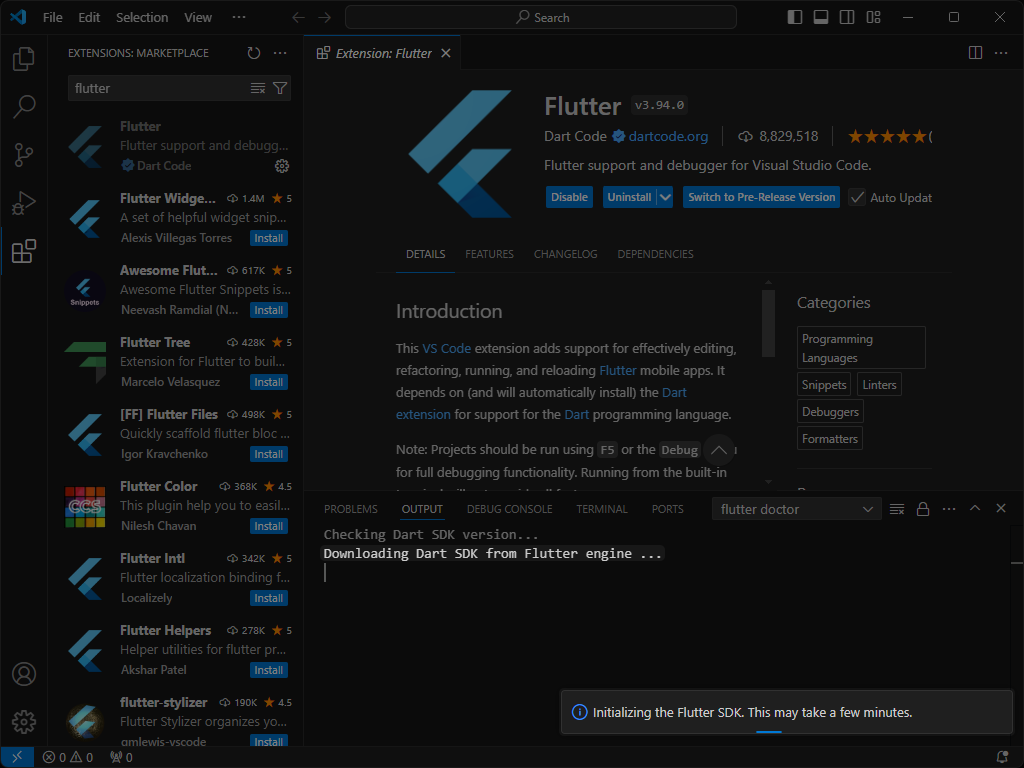Close the Extension: Flutter tab

(x=445, y=53)
